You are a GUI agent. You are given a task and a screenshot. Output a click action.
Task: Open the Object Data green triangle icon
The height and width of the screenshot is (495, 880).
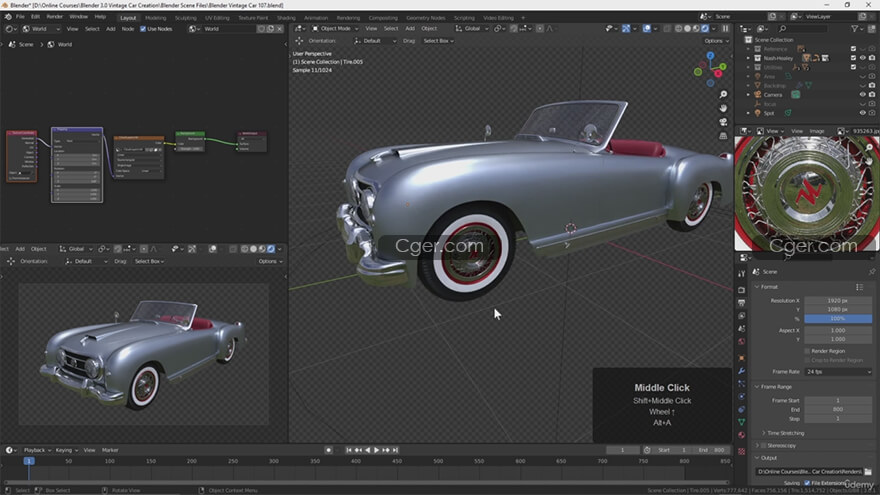(741, 422)
